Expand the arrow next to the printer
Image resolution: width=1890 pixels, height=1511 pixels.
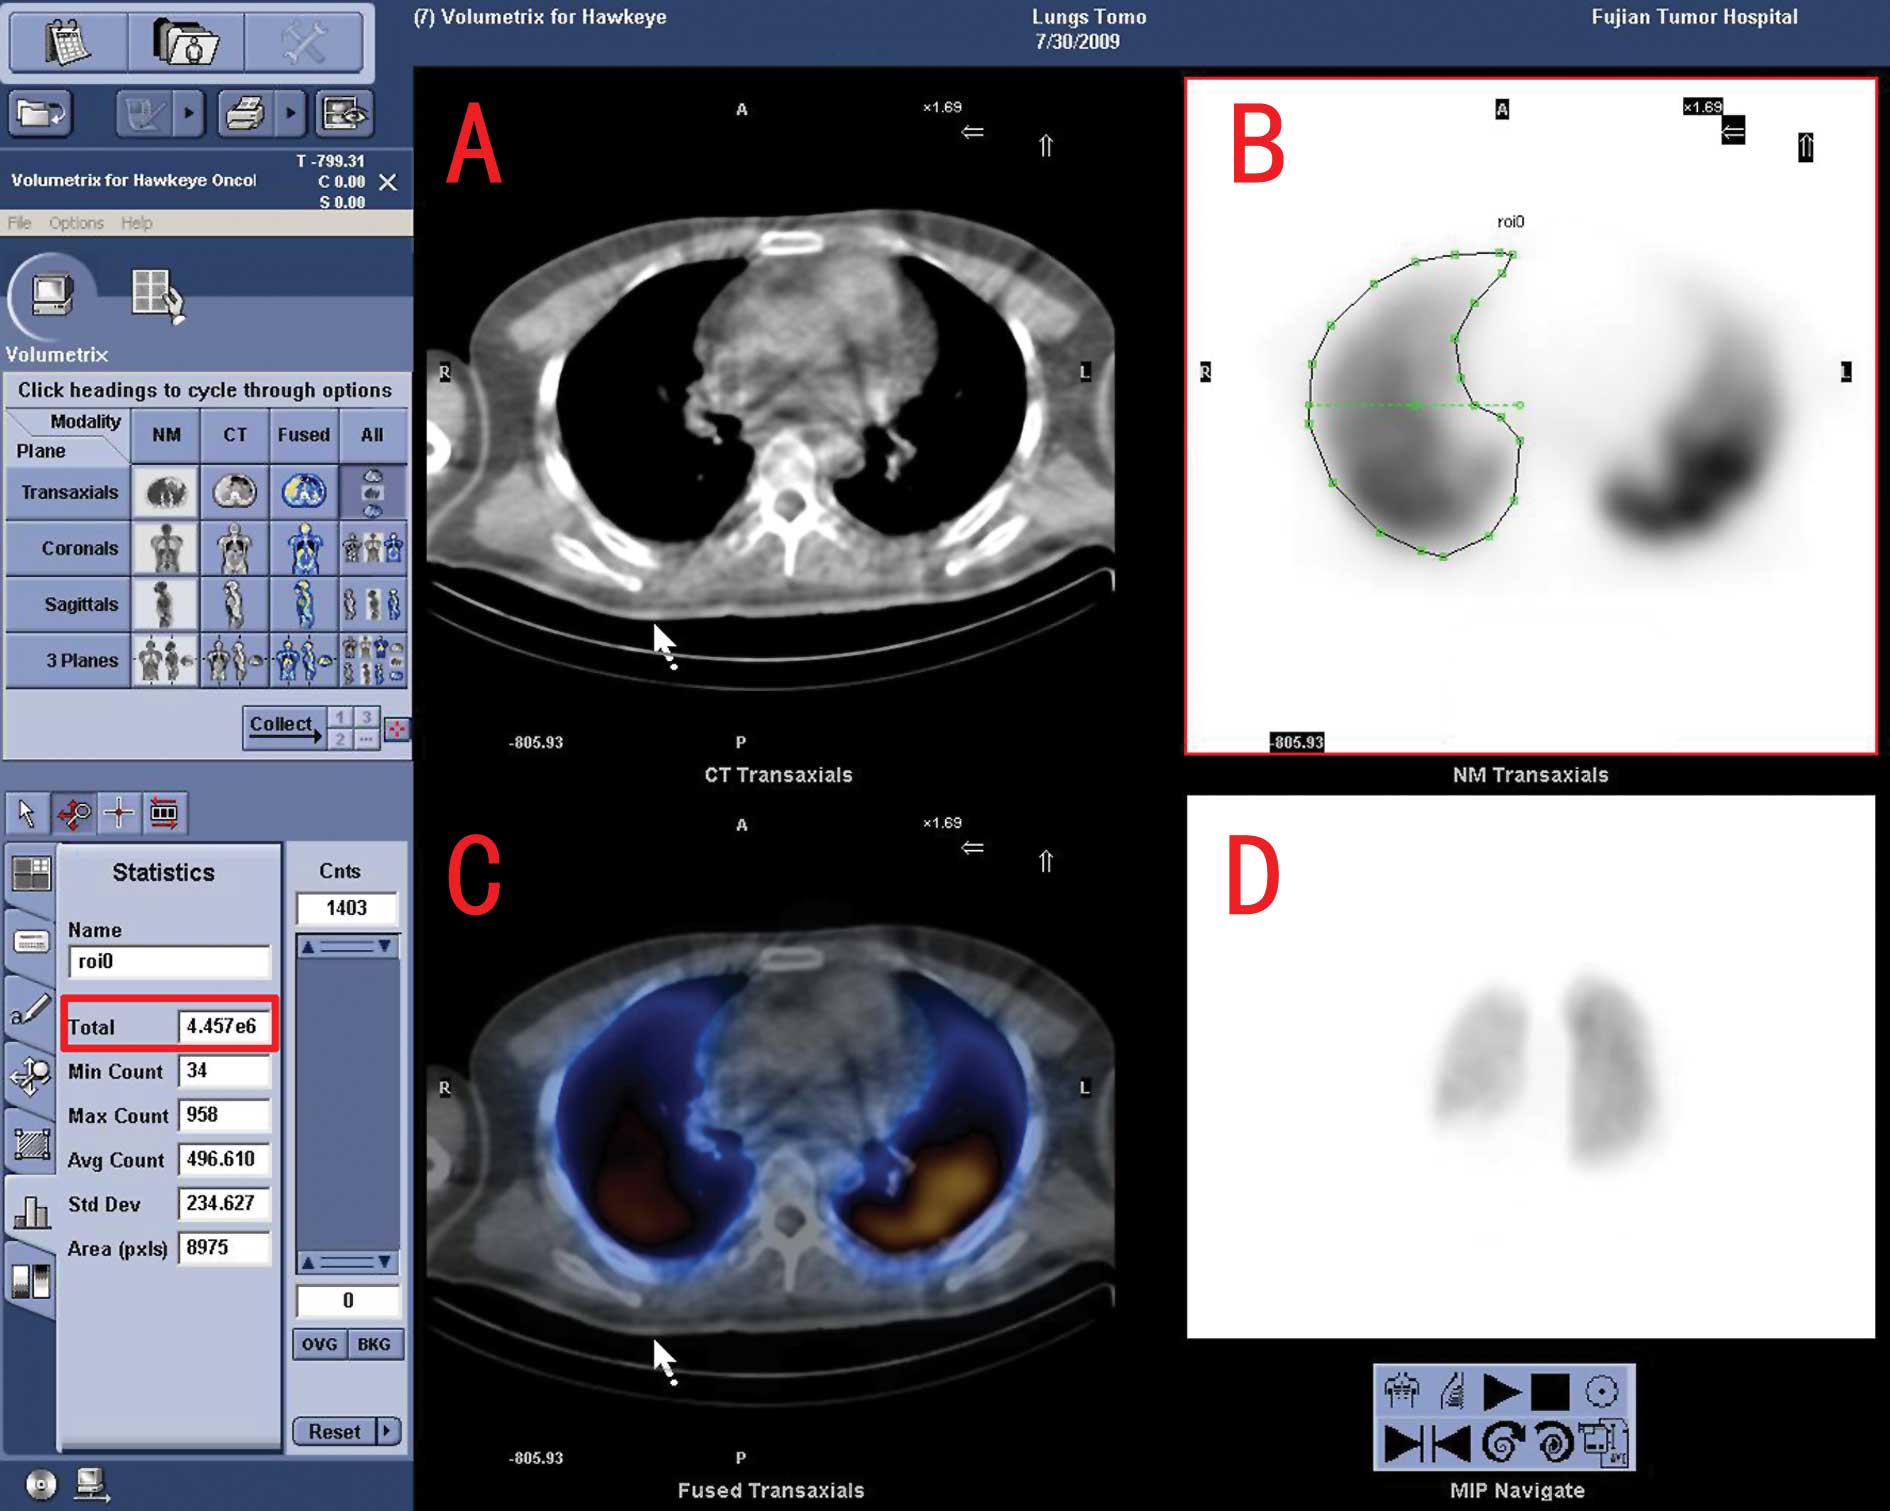[290, 114]
